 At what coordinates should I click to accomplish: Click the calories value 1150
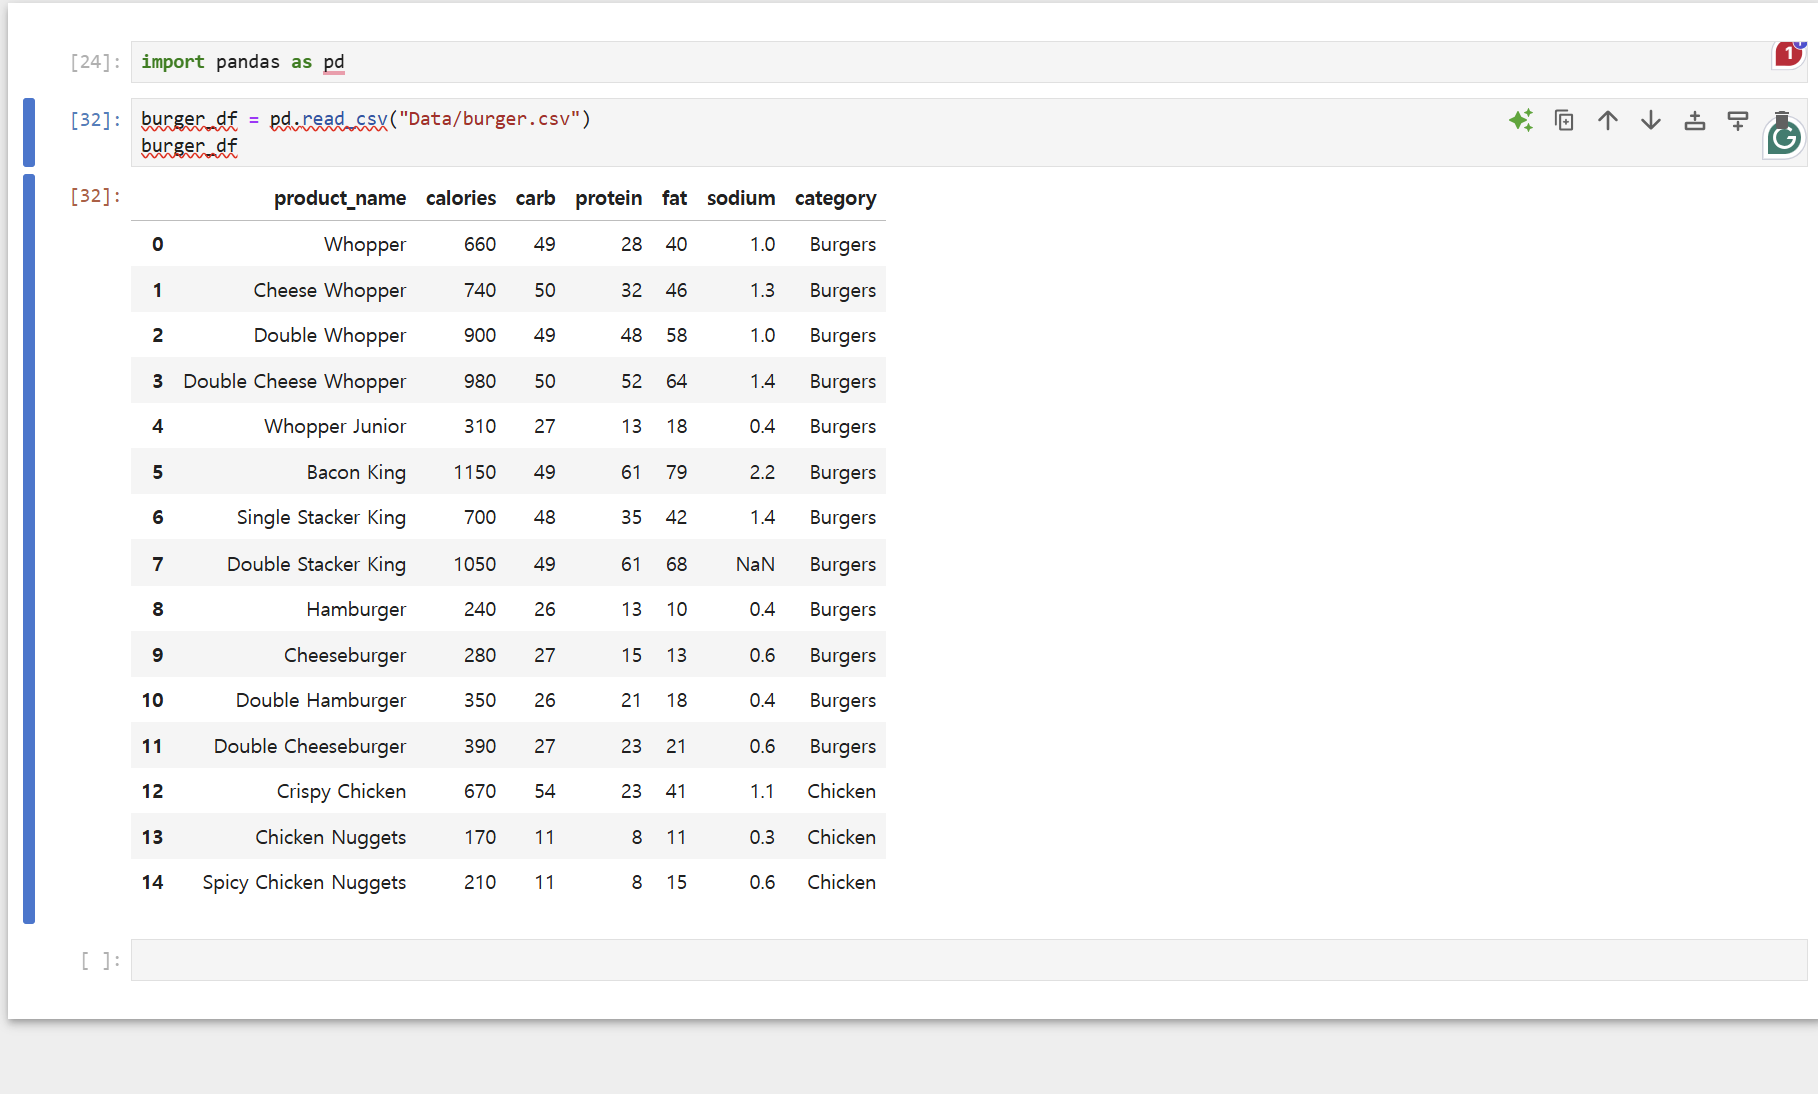pos(475,472)
